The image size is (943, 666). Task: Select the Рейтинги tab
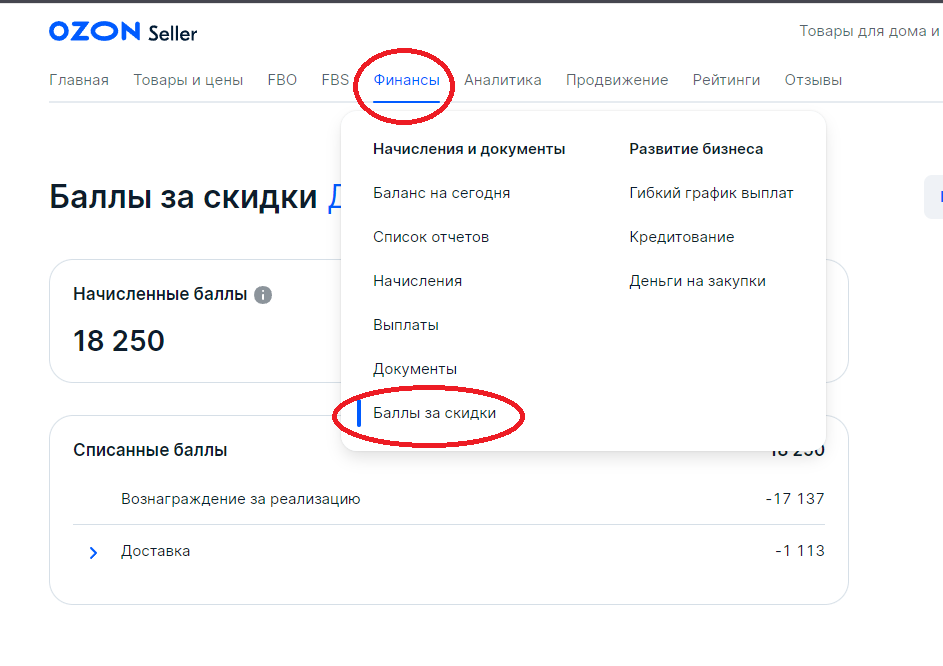(726, 80)
